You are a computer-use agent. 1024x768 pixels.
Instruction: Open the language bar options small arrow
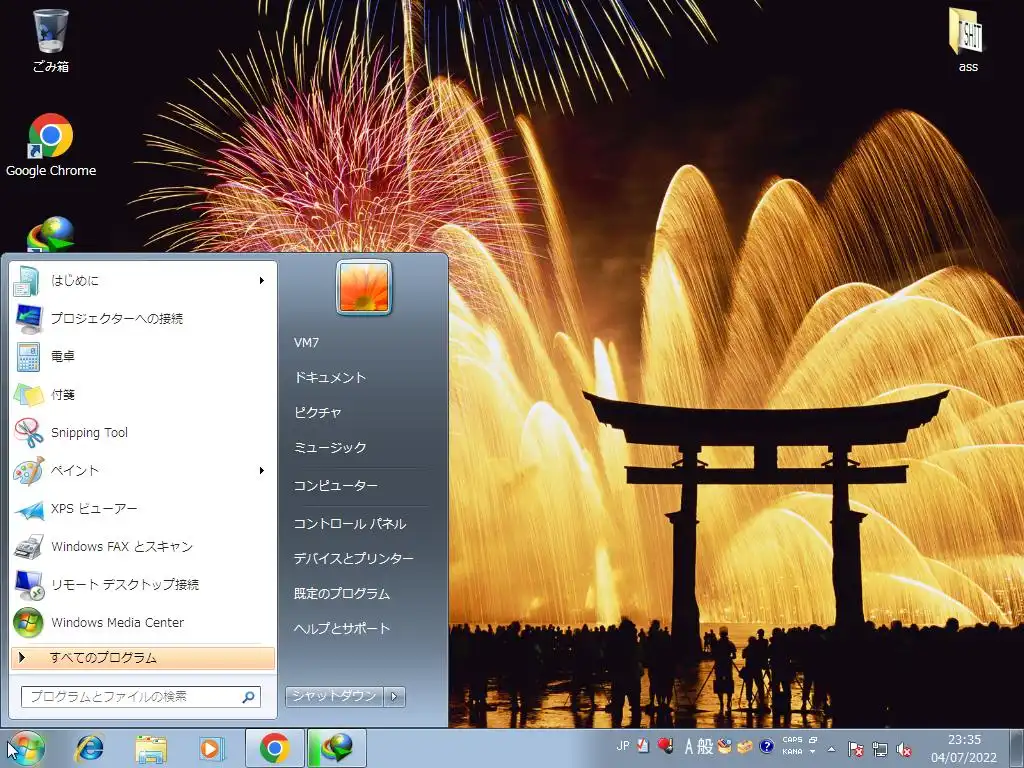click(812, 752)
